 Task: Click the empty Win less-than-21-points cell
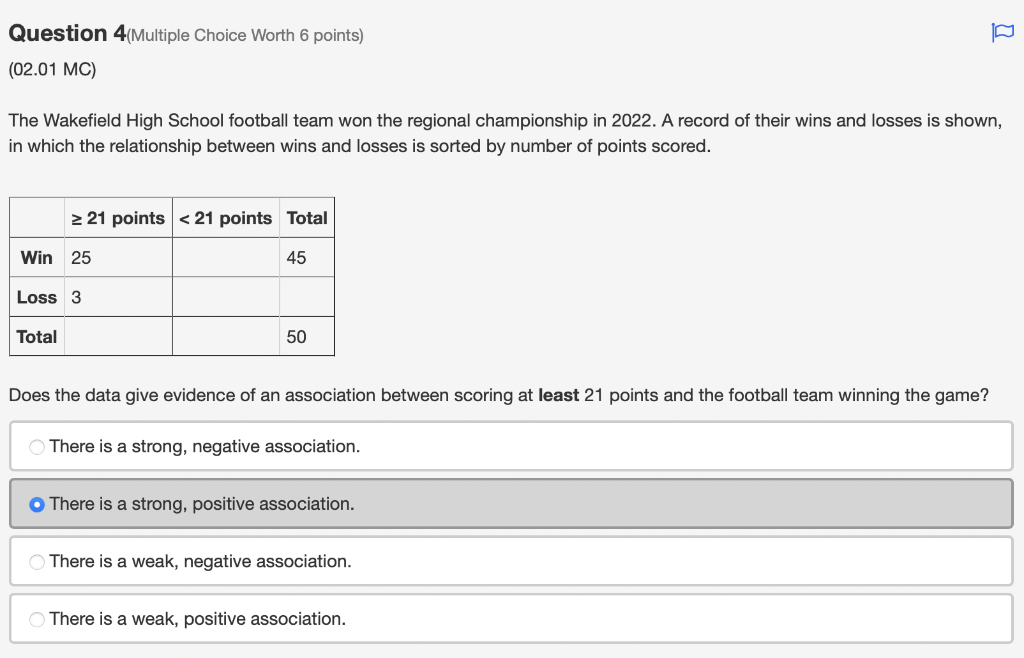(225, 257)
